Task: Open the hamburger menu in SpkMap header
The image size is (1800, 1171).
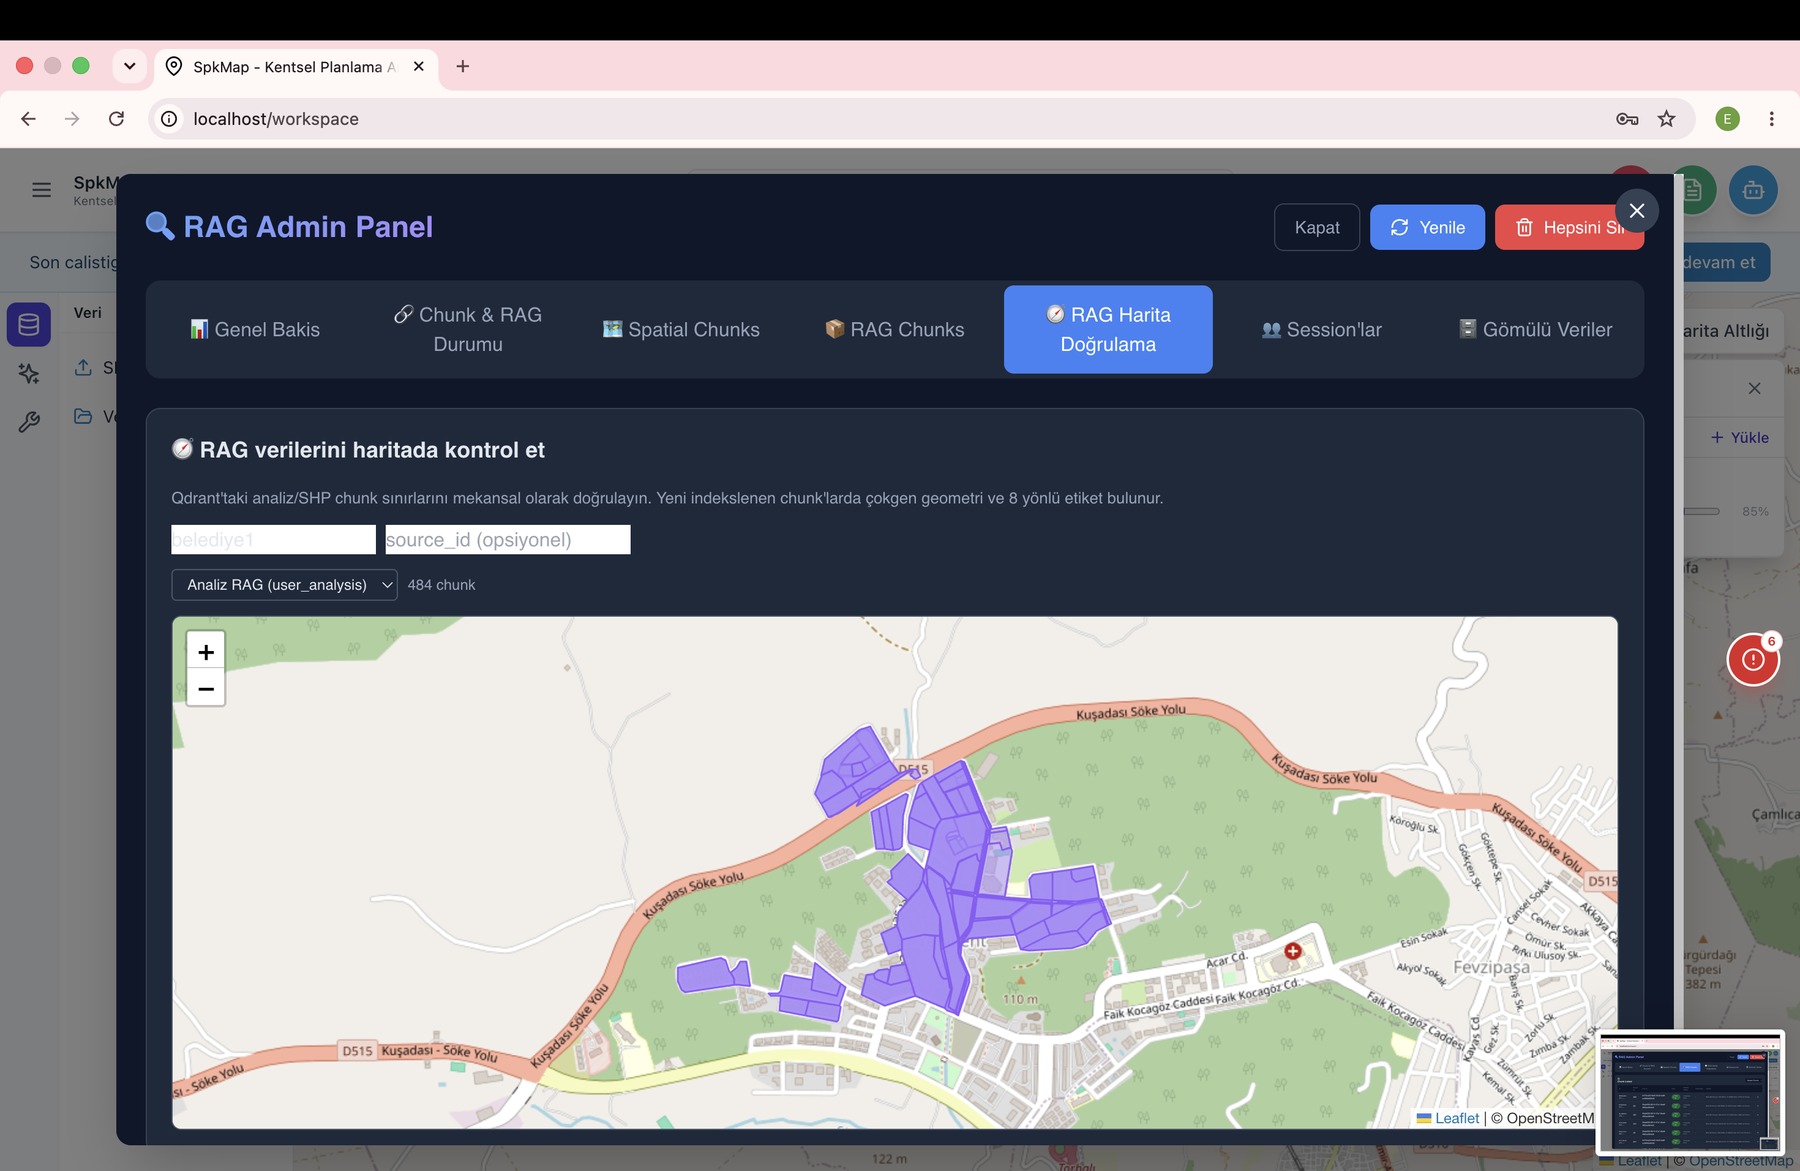Action: click(x=41, y=190)
